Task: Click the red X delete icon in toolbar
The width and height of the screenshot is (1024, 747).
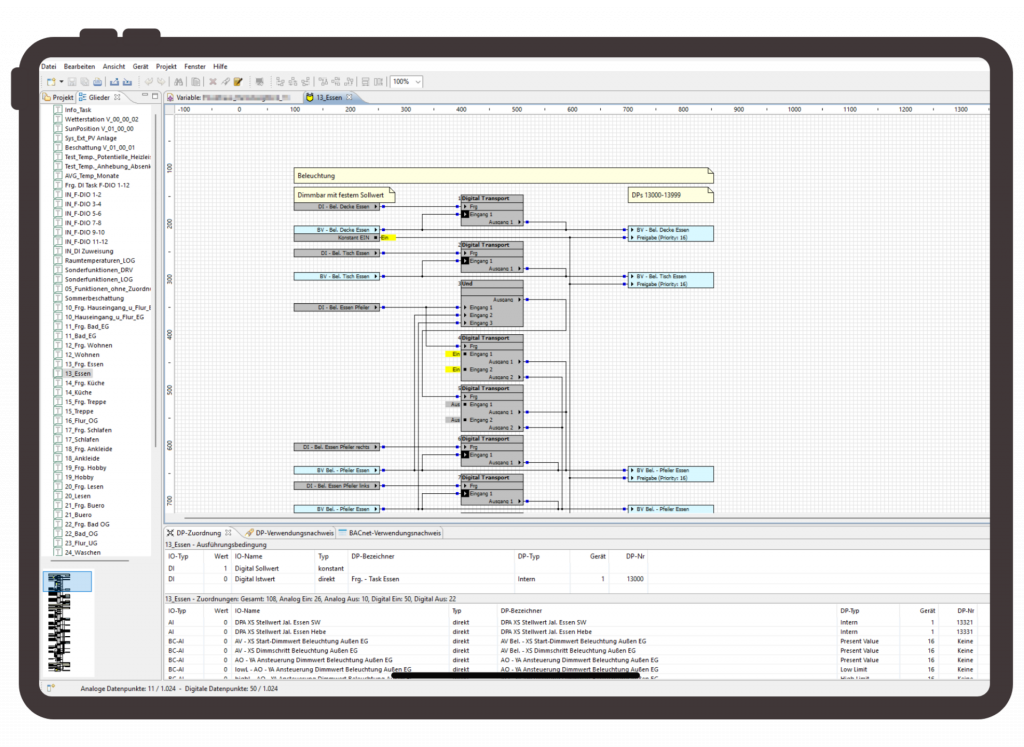Action: [x=213, y=81]
